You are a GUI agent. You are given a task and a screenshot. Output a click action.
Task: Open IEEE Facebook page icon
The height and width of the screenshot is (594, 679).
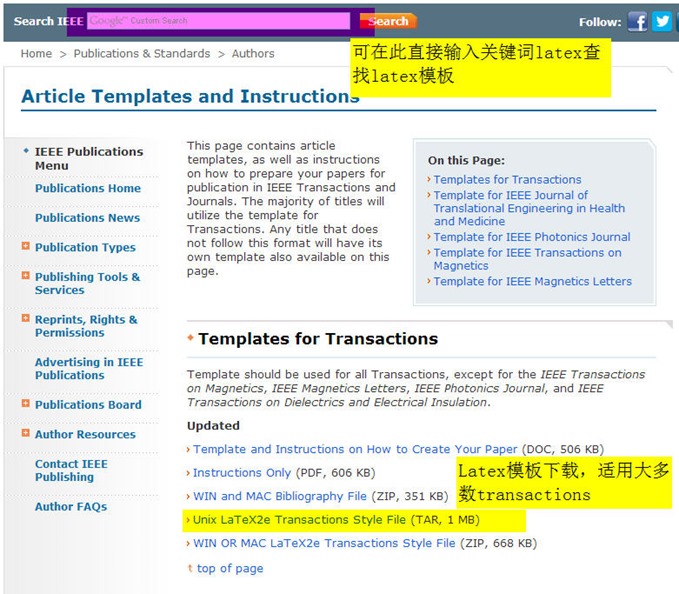(x=637, y=21)
